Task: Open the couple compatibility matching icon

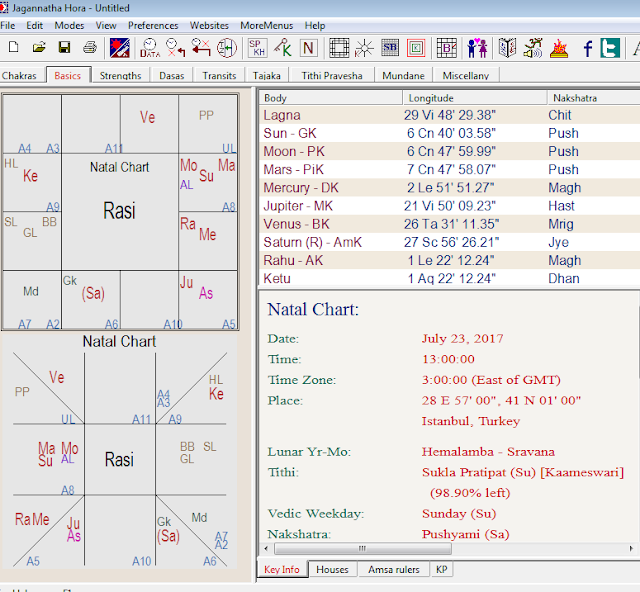Action: [477, 48]
